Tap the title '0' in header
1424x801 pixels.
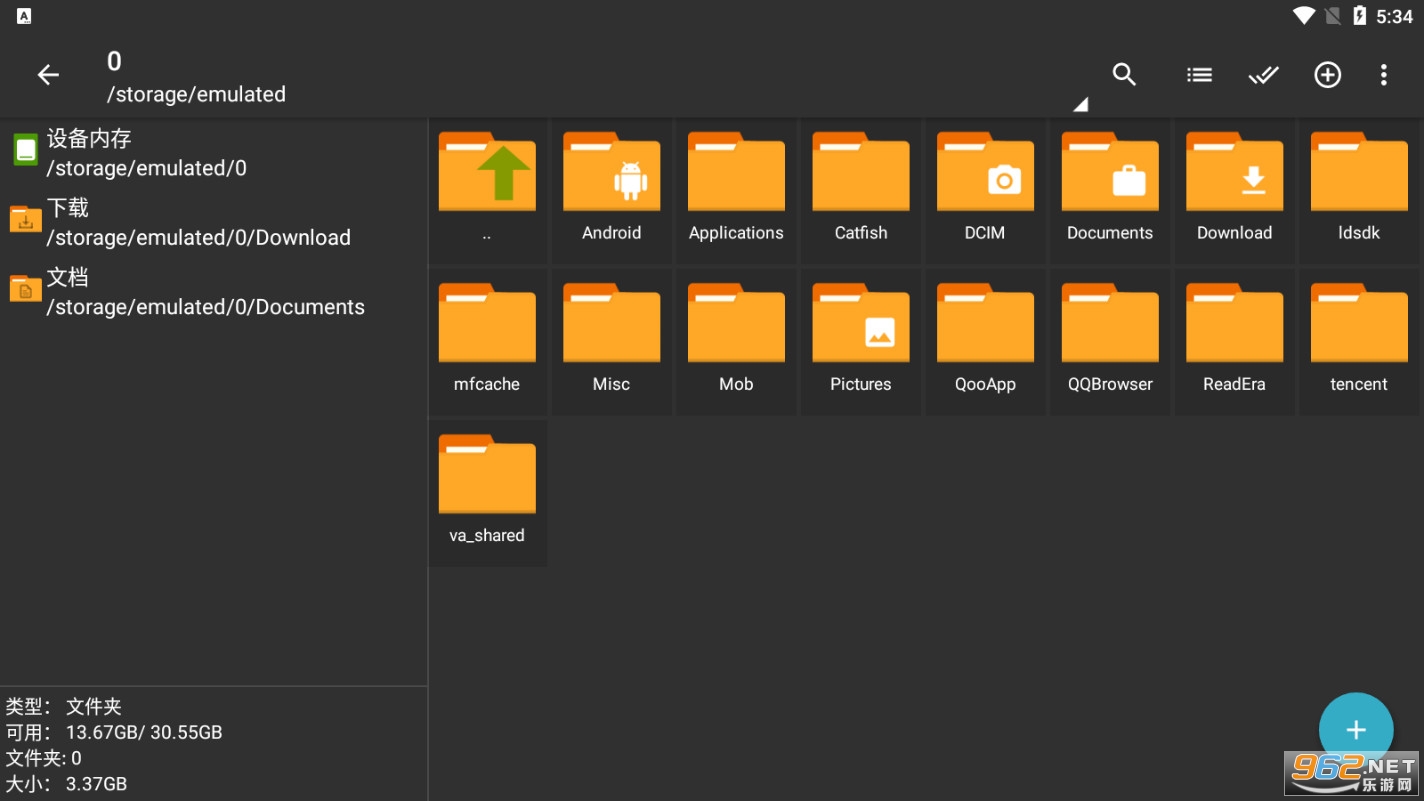click(x=114, y=61)
